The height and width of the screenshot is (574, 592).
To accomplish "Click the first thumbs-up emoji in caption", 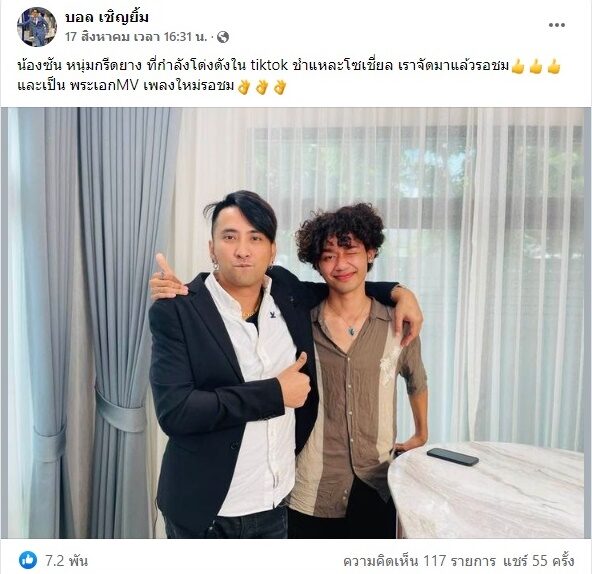I will (x=518, y=66).
